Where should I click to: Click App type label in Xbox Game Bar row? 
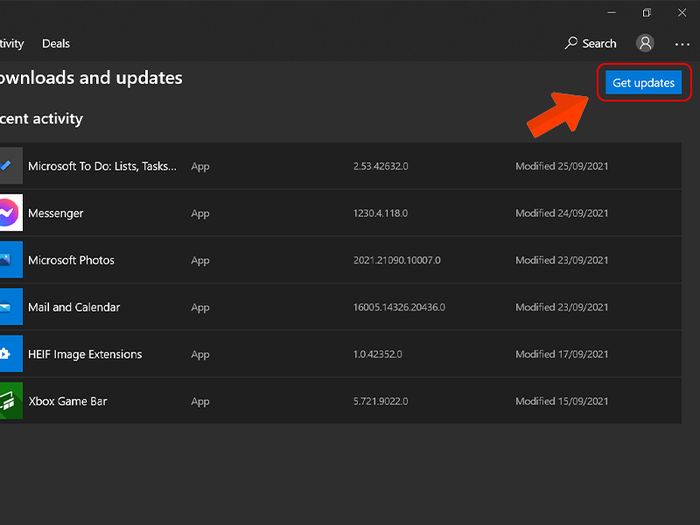200,402
